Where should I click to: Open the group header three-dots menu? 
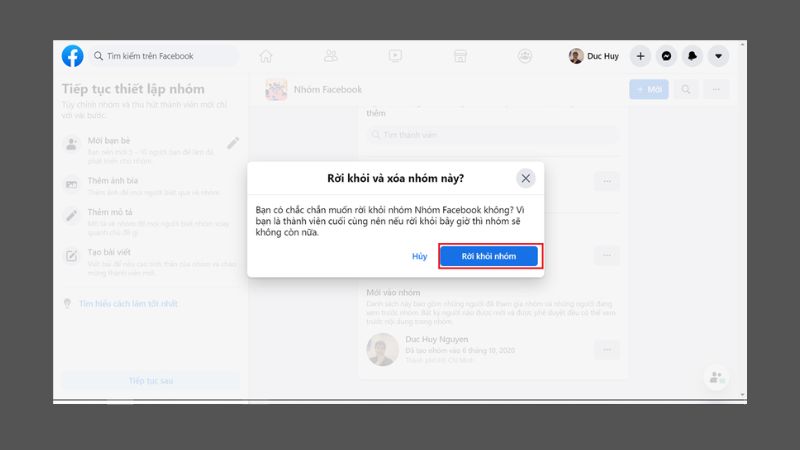716,89
